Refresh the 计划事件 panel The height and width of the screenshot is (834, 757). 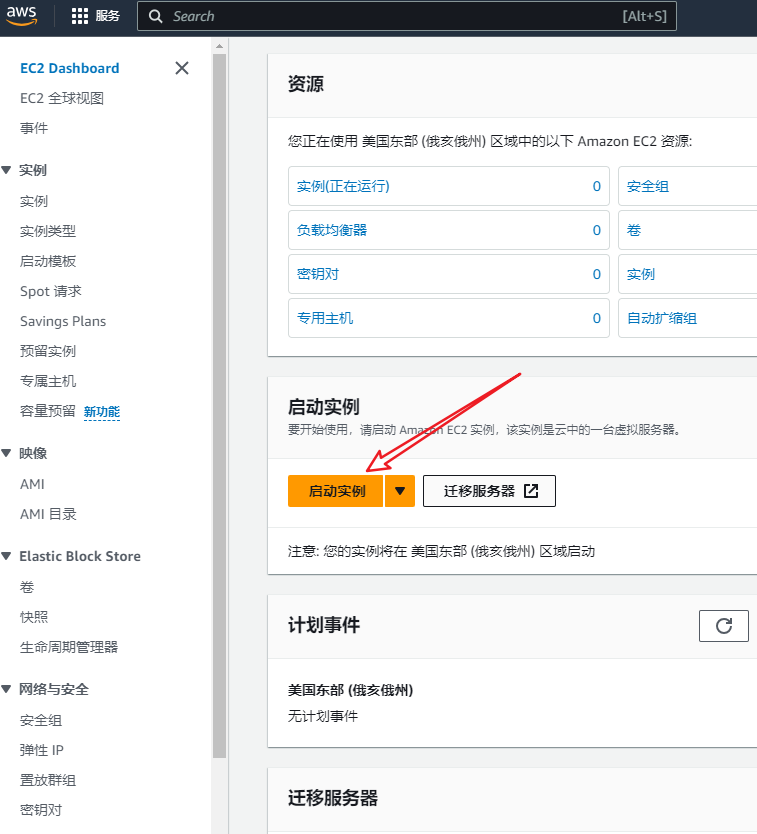[723, 626]
